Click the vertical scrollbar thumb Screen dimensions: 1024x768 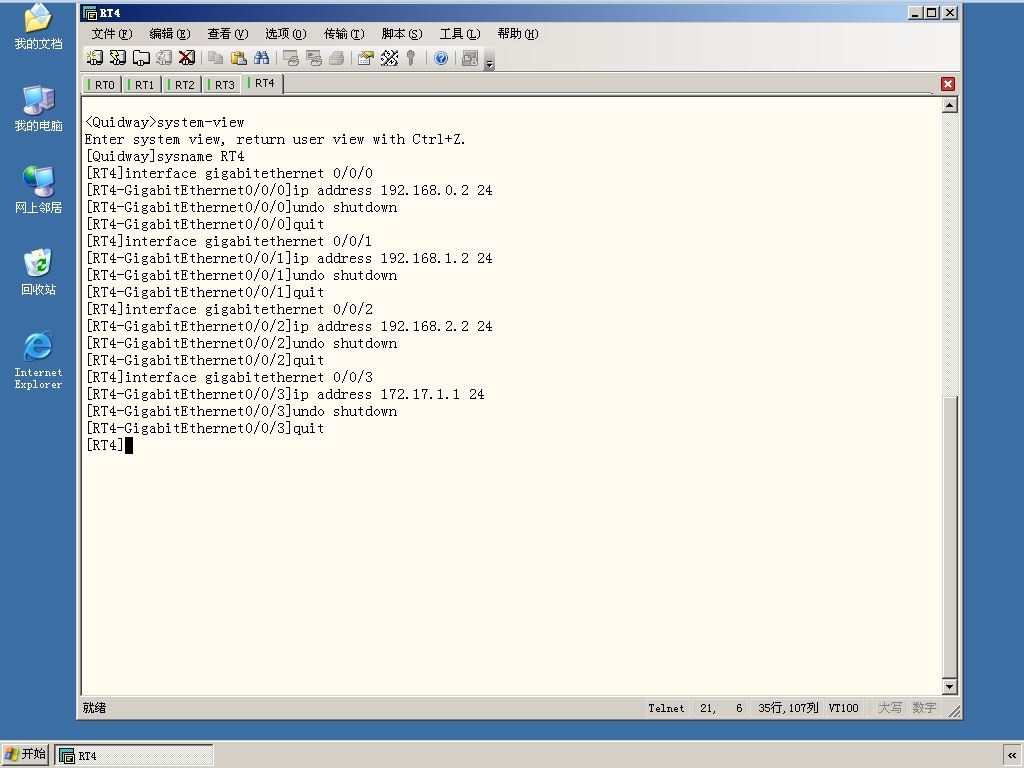[x=950, y=537]
